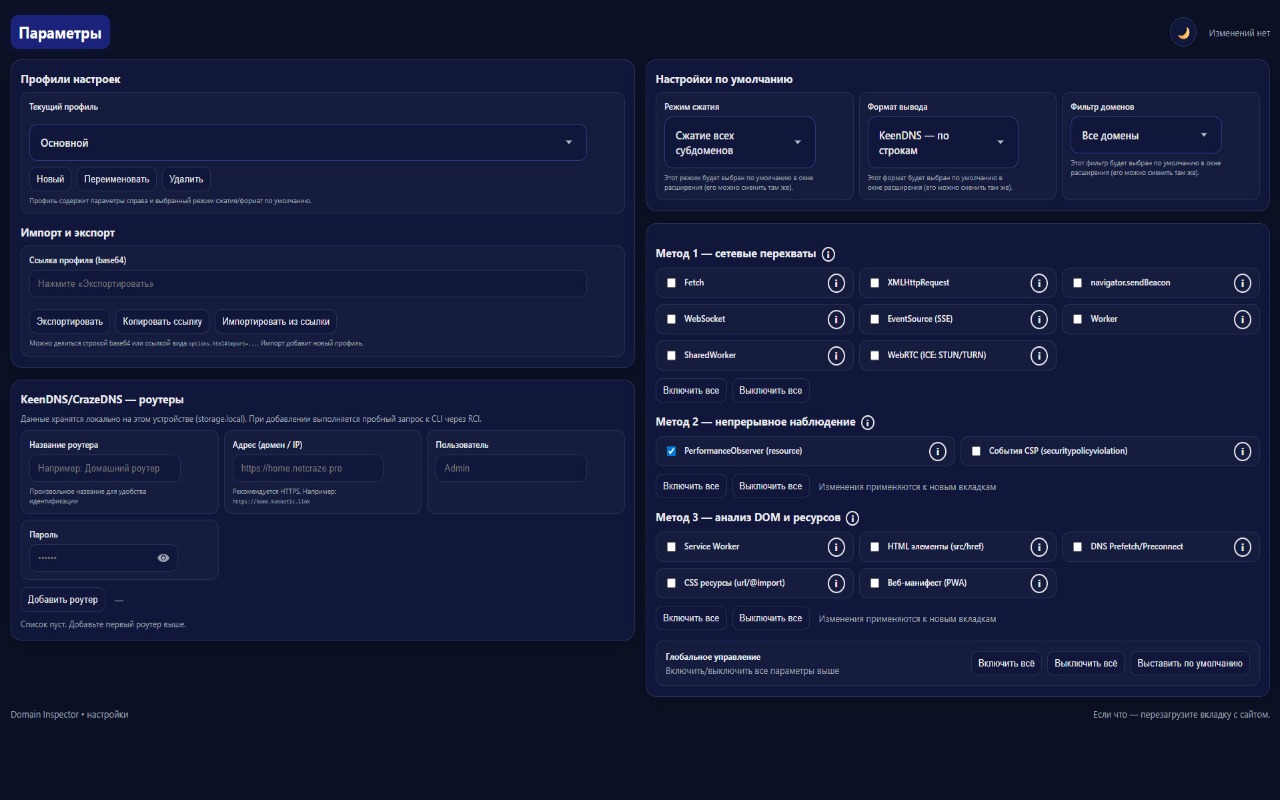This screenshot has width=1280, height=800.
Task: Enable the WebSocket checkbox
Action: click(x=672, y=319)
